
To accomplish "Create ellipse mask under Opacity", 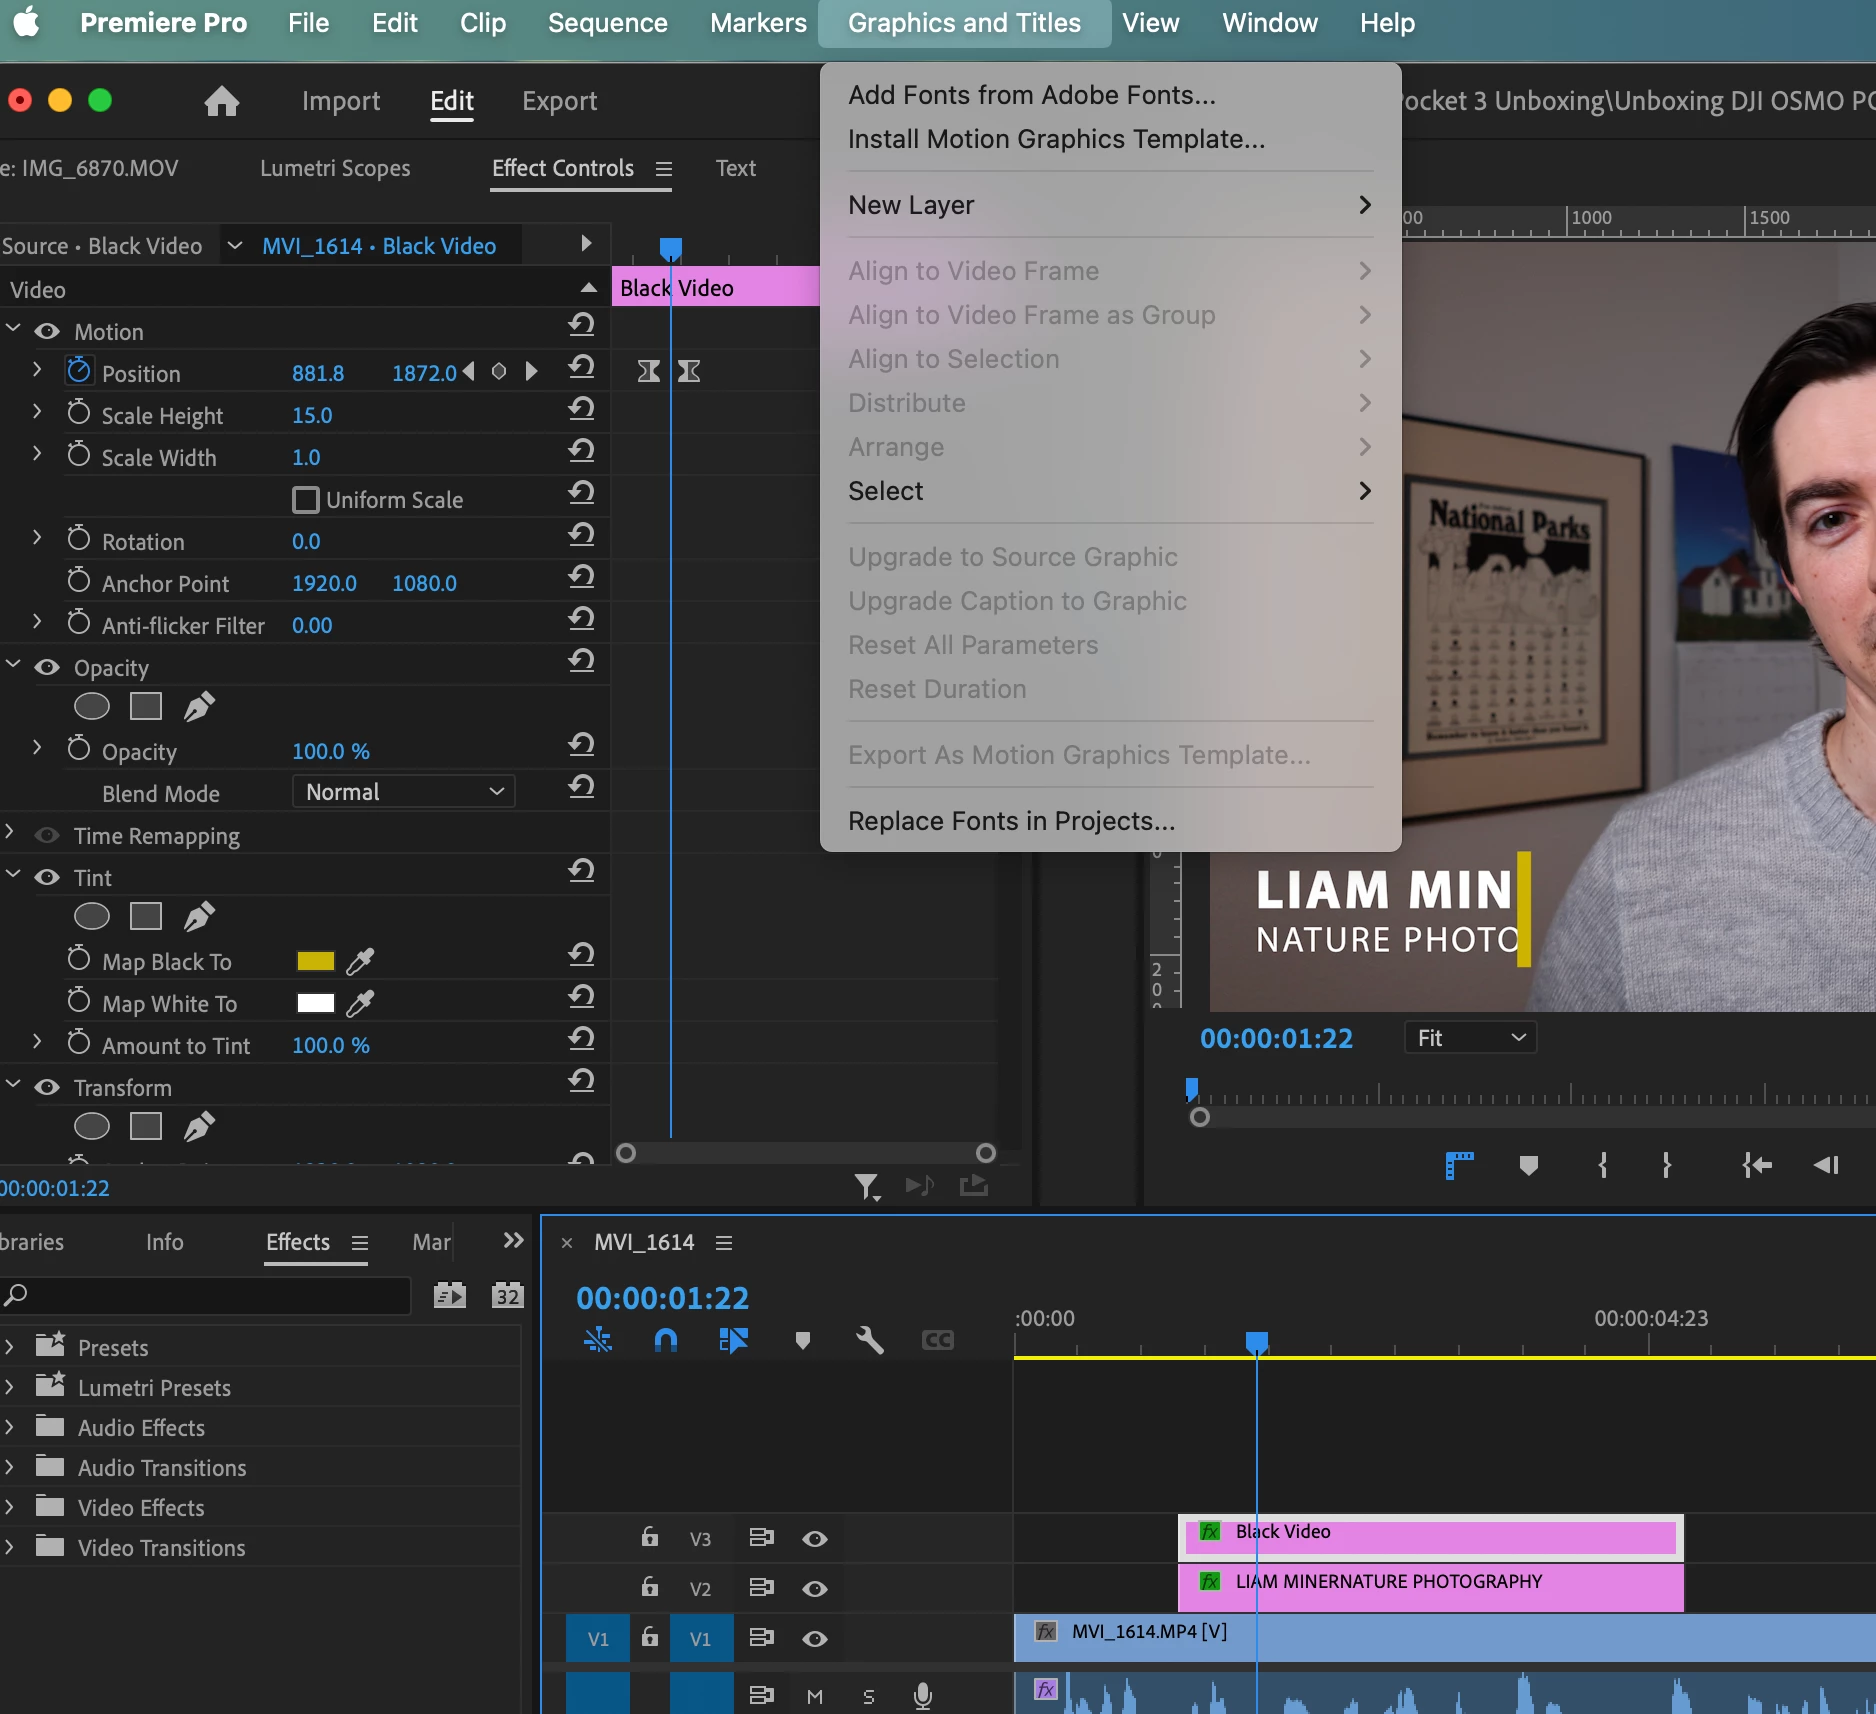I will point(92,707).
